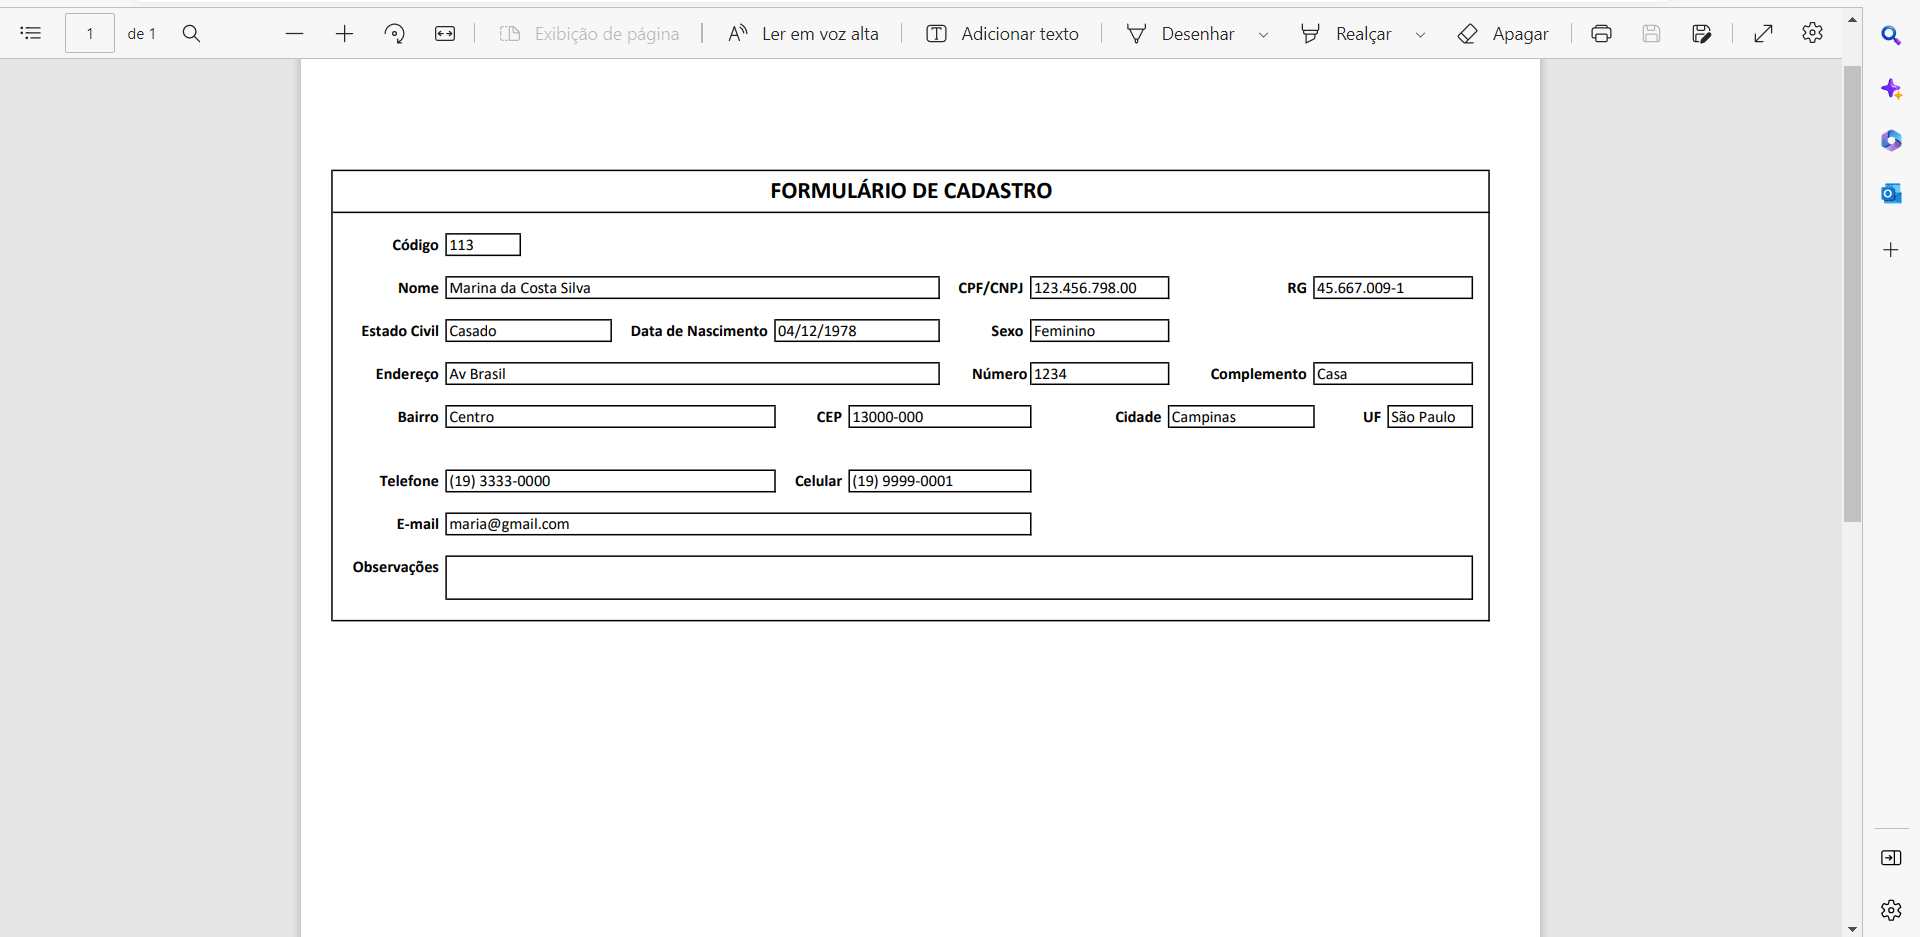Click the Save As icon

[x=1701, y=33]
